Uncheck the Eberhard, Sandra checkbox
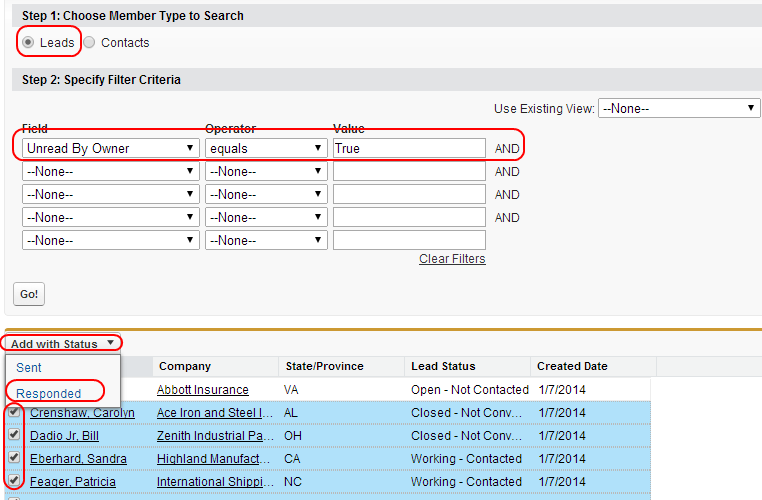The height and width of the screenshot is (500, 762). 14,457
